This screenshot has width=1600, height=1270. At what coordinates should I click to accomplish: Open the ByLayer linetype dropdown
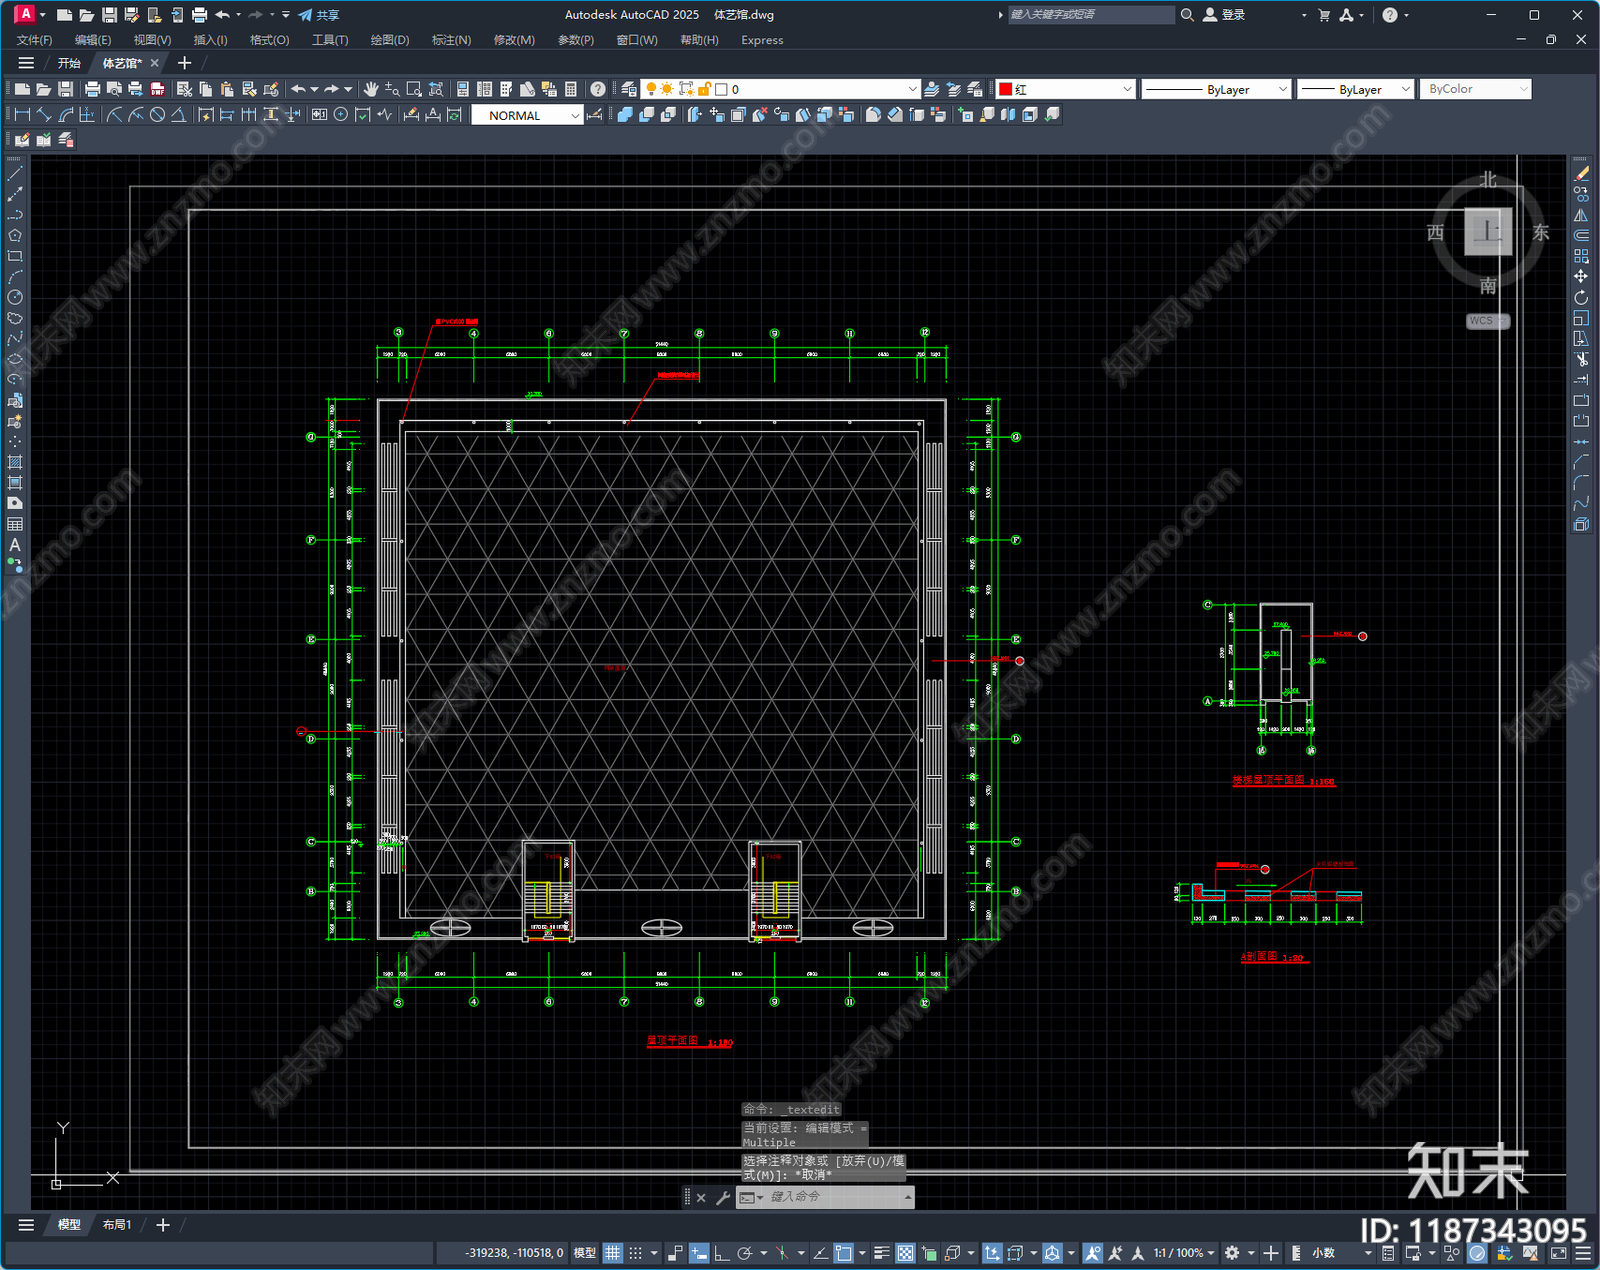[1216, 89]
